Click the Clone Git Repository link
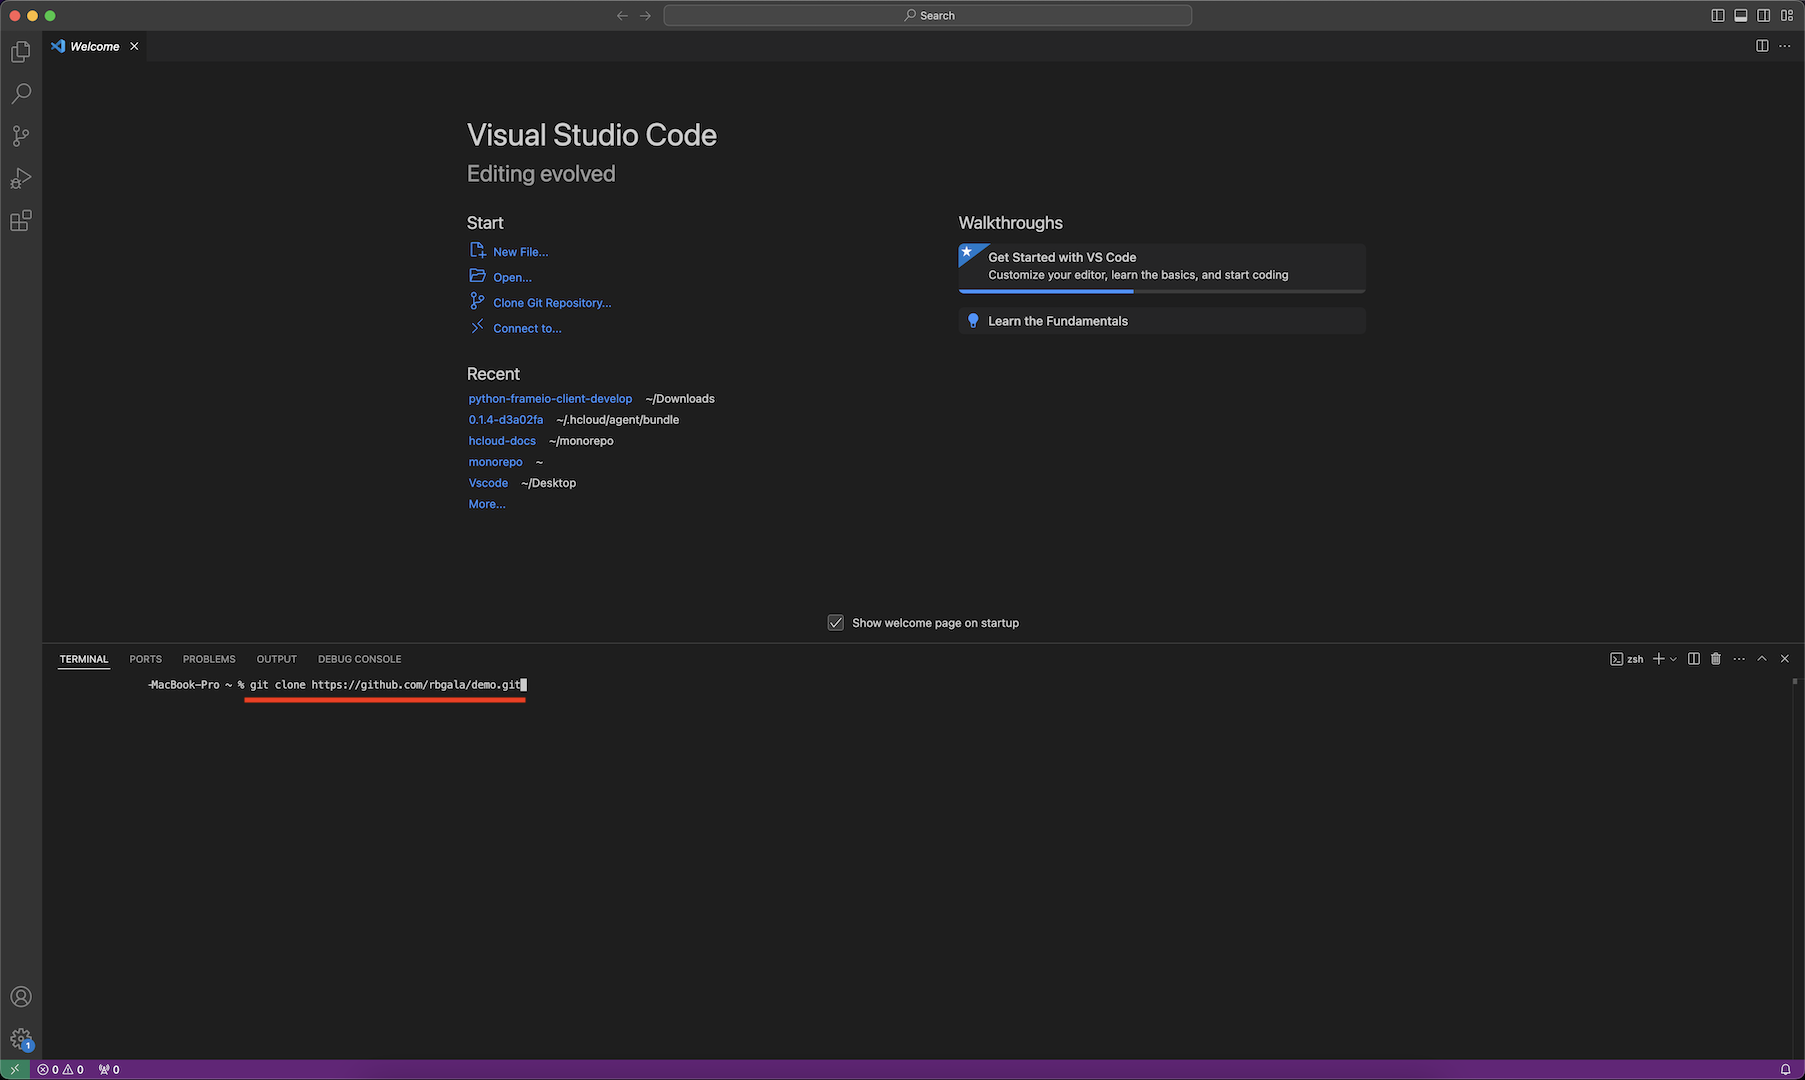Viewport: 1805px width, 1080px height. (551, 303)
